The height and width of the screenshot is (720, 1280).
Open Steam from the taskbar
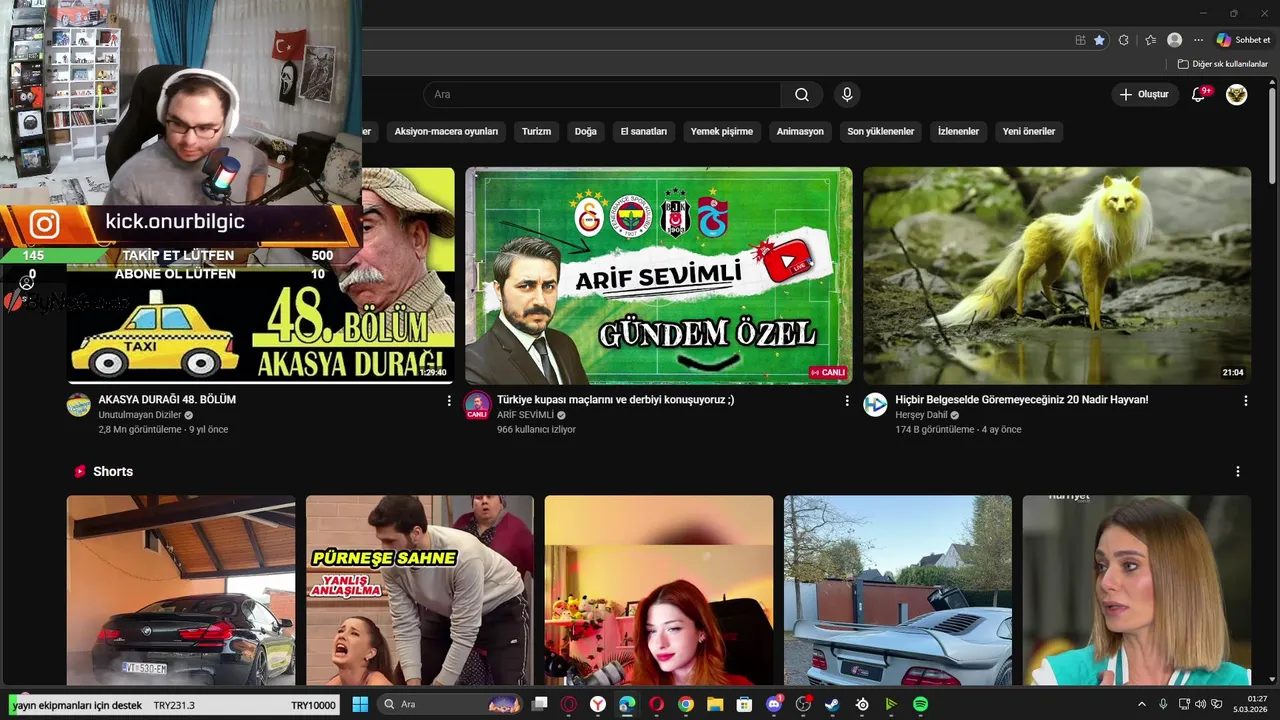pyautogui.click(x=832, y=704)
